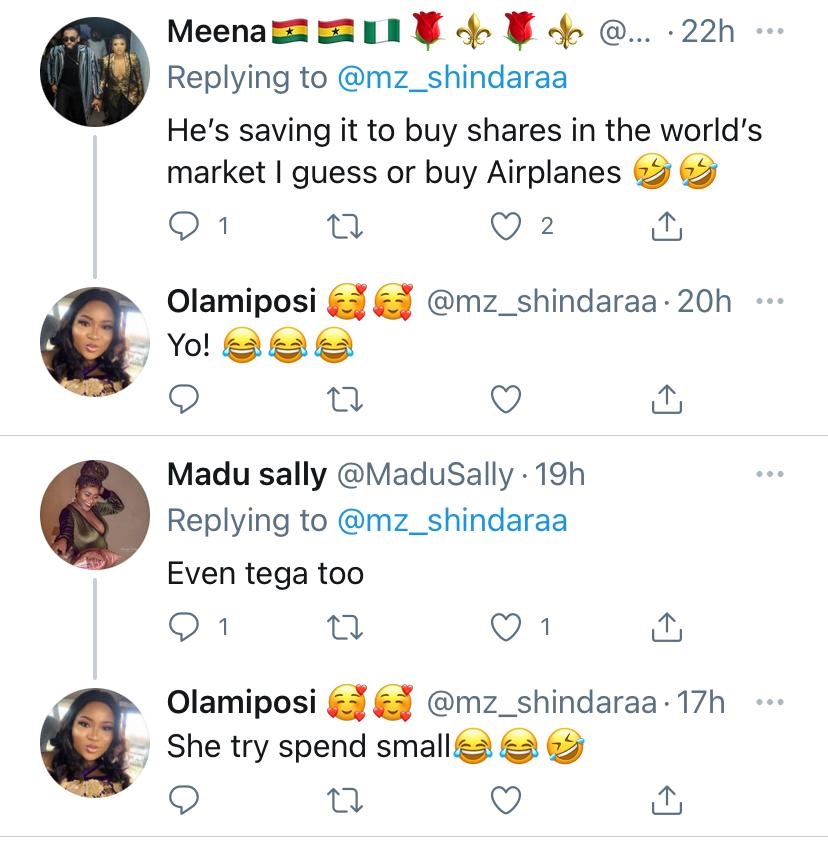Image resolution: width=828 pixels, height=843 pixels.
Task: Open more options on Madu sally's tweet
Action: (x=770, y=474)
